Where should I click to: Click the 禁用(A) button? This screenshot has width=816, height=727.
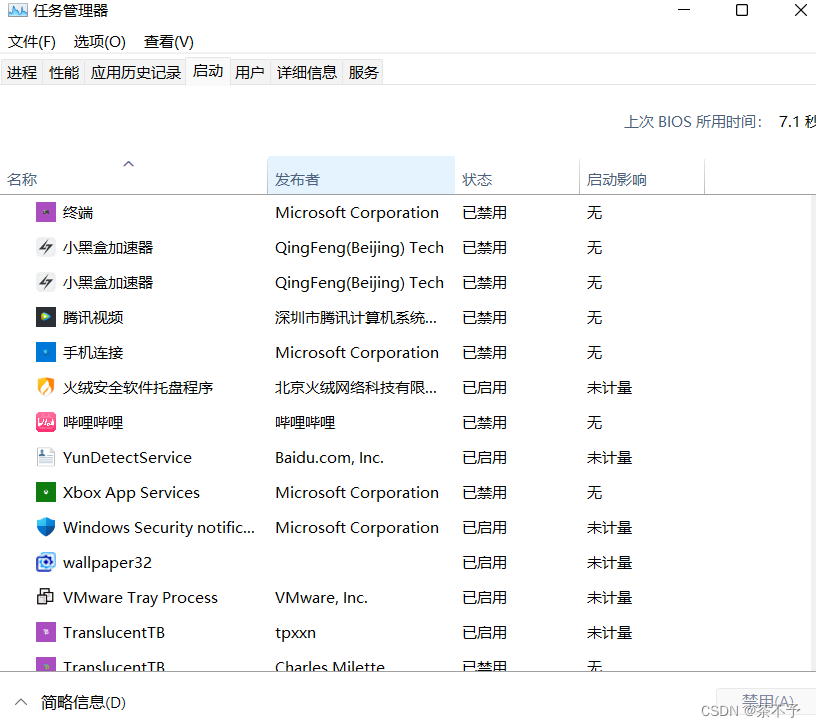pos(767,702)
